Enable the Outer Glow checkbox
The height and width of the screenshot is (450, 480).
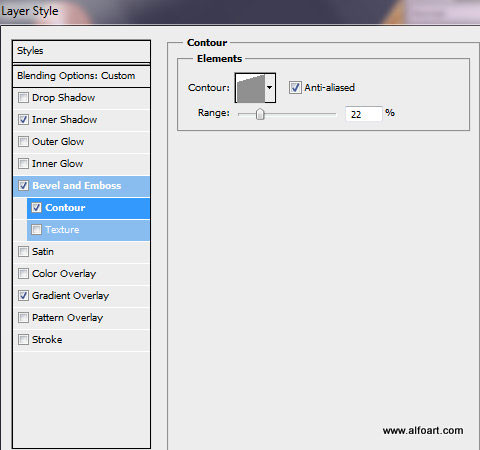(23, 142)
